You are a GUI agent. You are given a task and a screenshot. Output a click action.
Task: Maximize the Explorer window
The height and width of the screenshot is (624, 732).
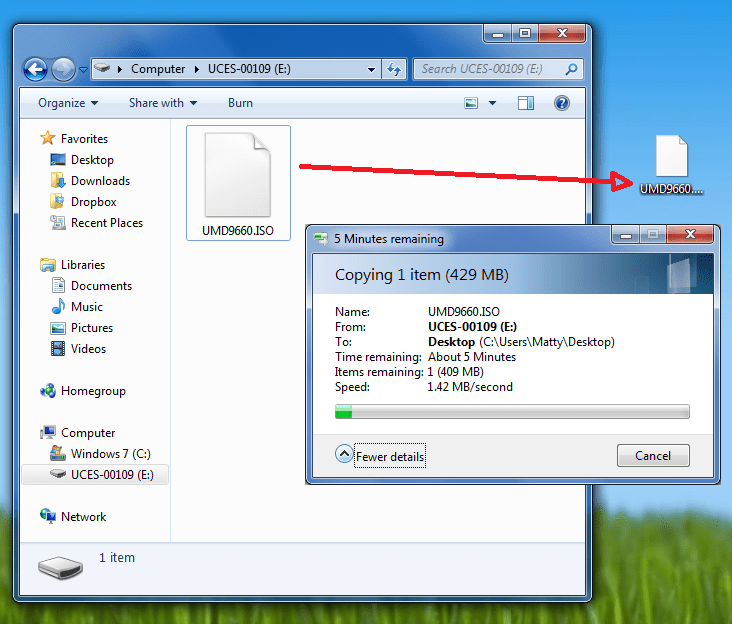click(525, 34)
